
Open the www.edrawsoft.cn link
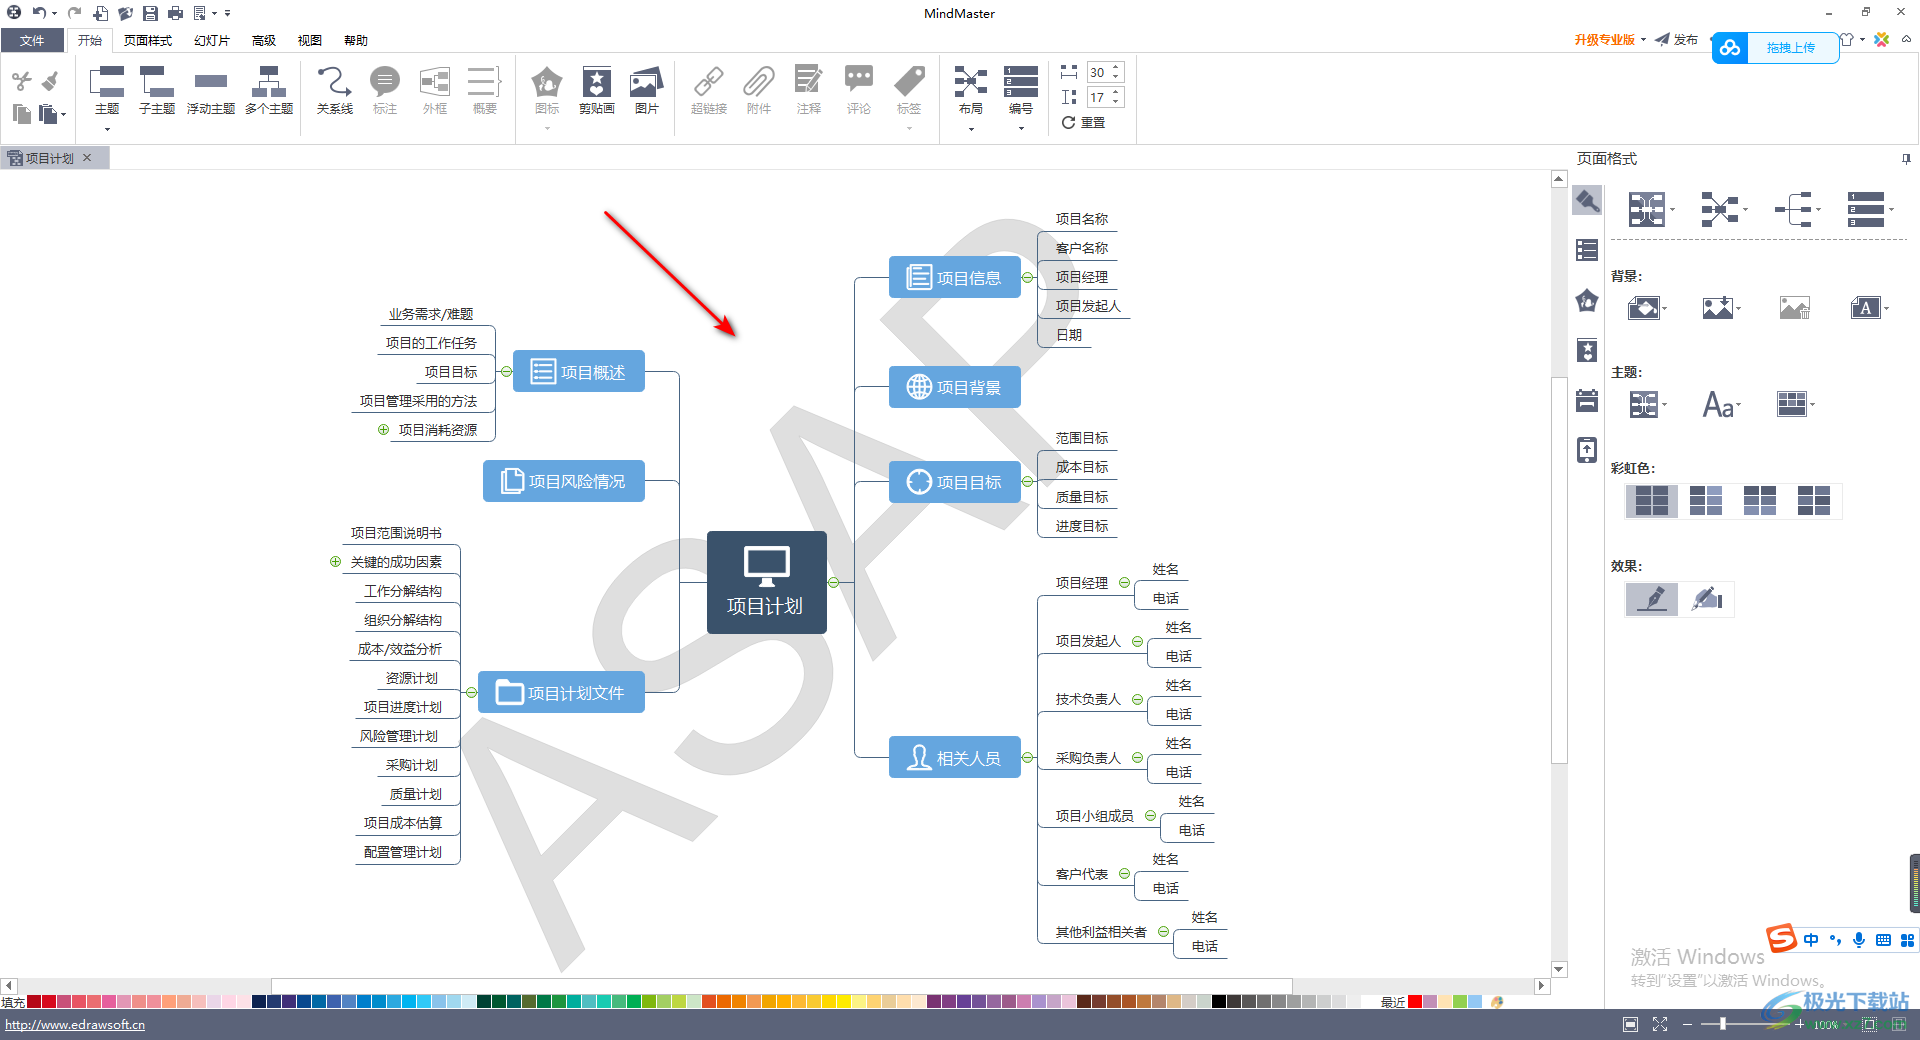pos(75,1025)
